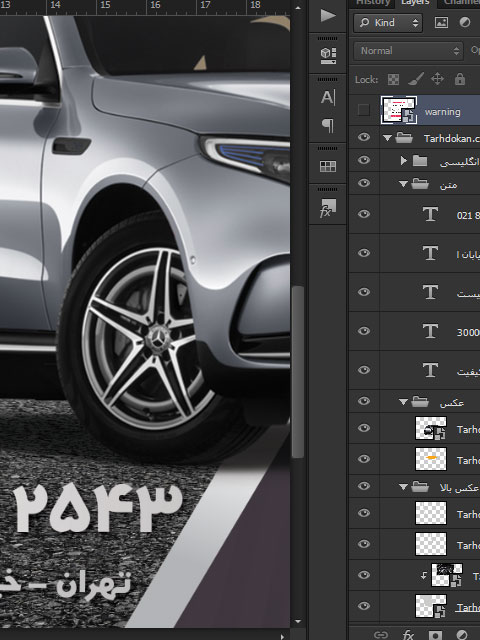
Task: Open the Paragraph panel icon
Action: [x=328, y=125]
